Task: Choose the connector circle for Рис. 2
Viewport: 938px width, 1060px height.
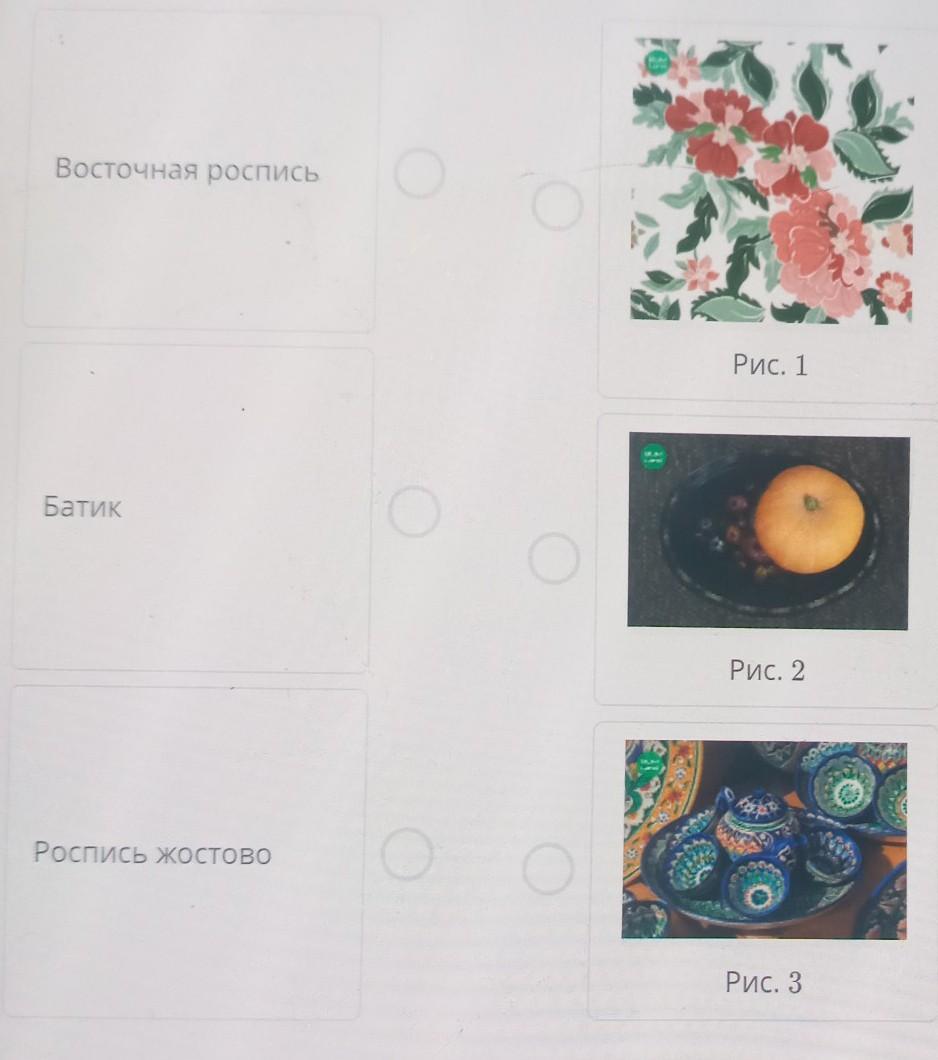Action: pos(553,558)
